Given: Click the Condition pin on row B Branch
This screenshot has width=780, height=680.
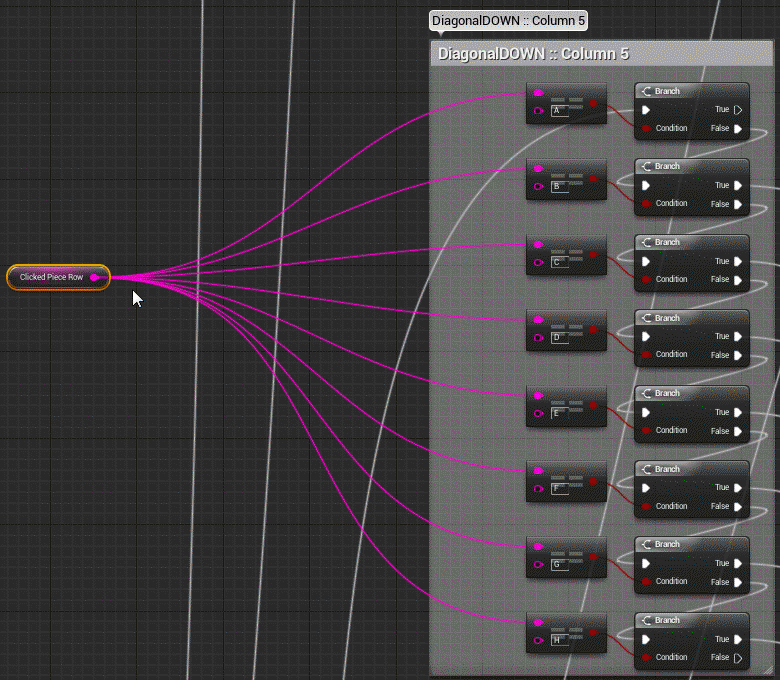Looking at the screenshot, I should coord(646,203).
